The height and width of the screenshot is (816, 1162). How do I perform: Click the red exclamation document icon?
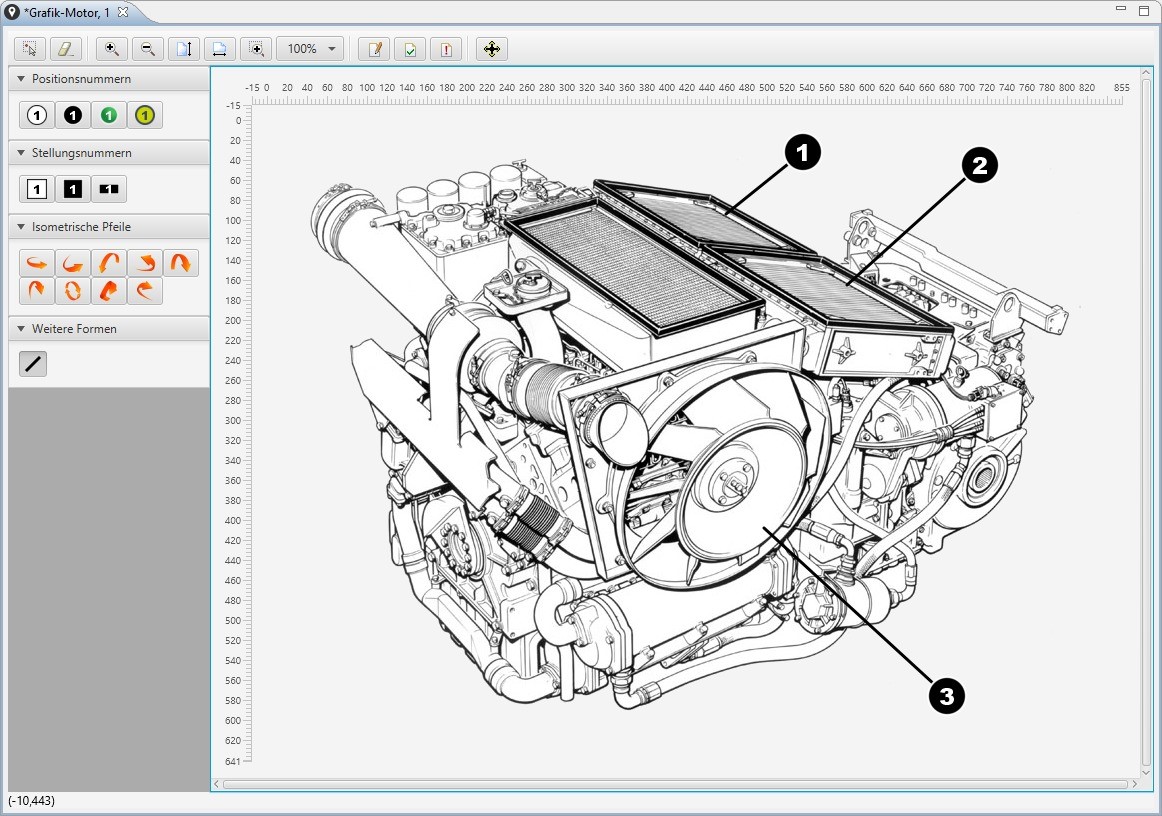(x=446, y=49)
